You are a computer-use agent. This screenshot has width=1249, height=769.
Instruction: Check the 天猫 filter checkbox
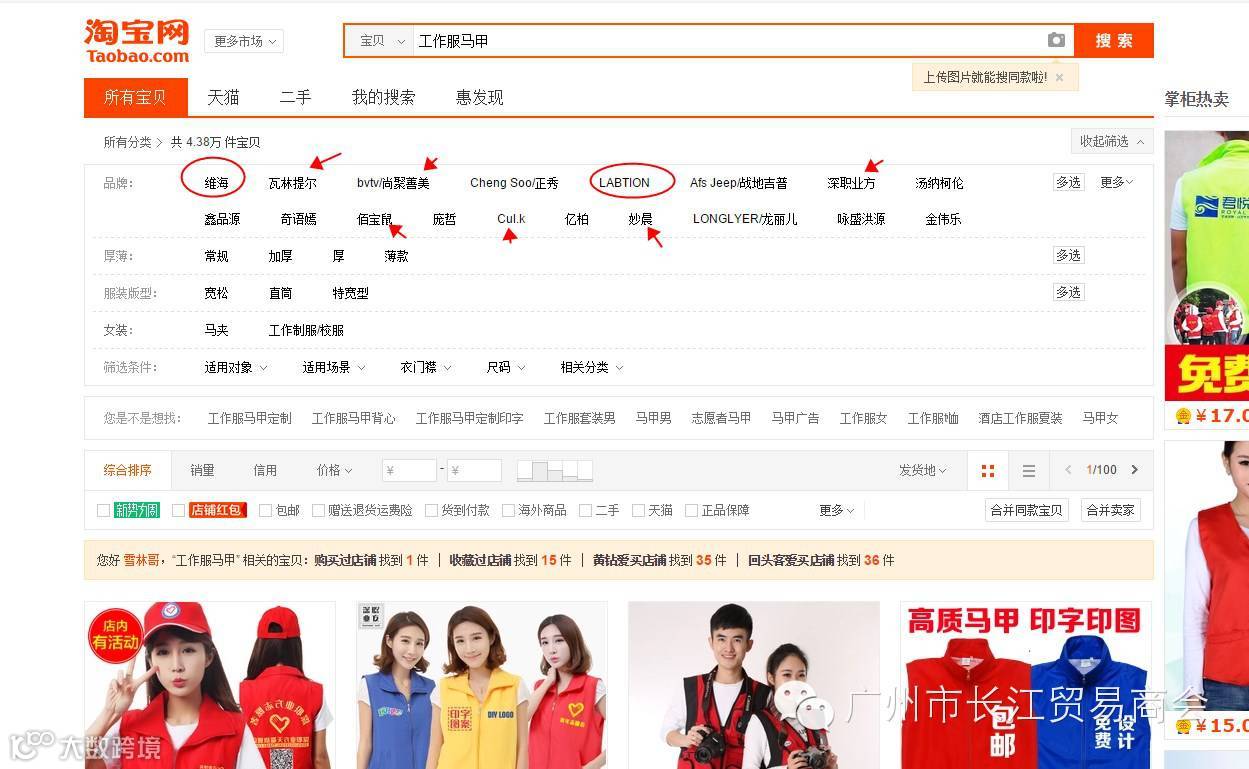pos(638,510)
